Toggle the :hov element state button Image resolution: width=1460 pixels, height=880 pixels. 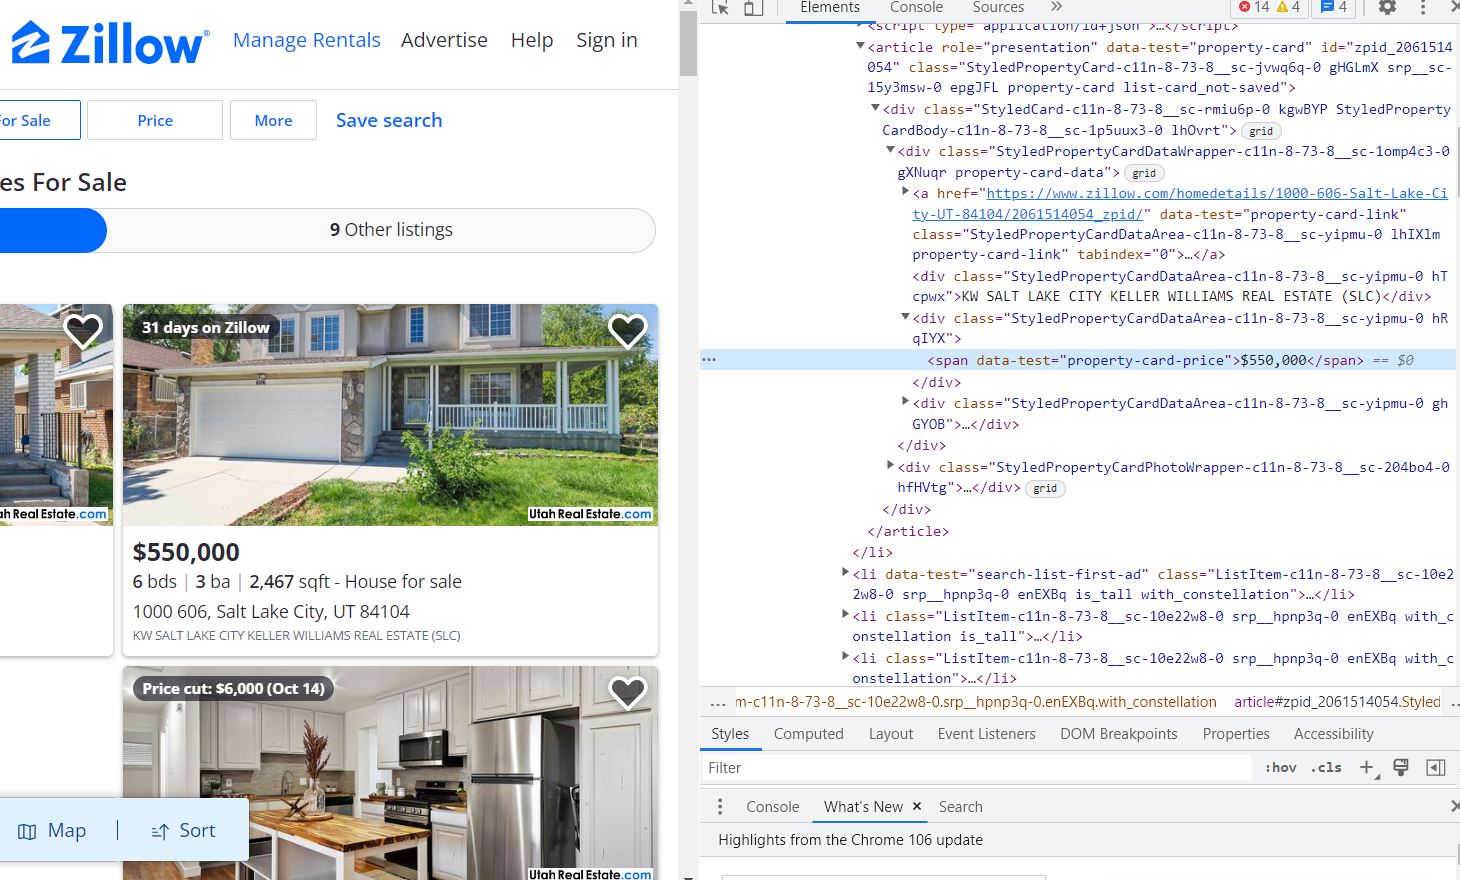click(x=1280, y=768)
